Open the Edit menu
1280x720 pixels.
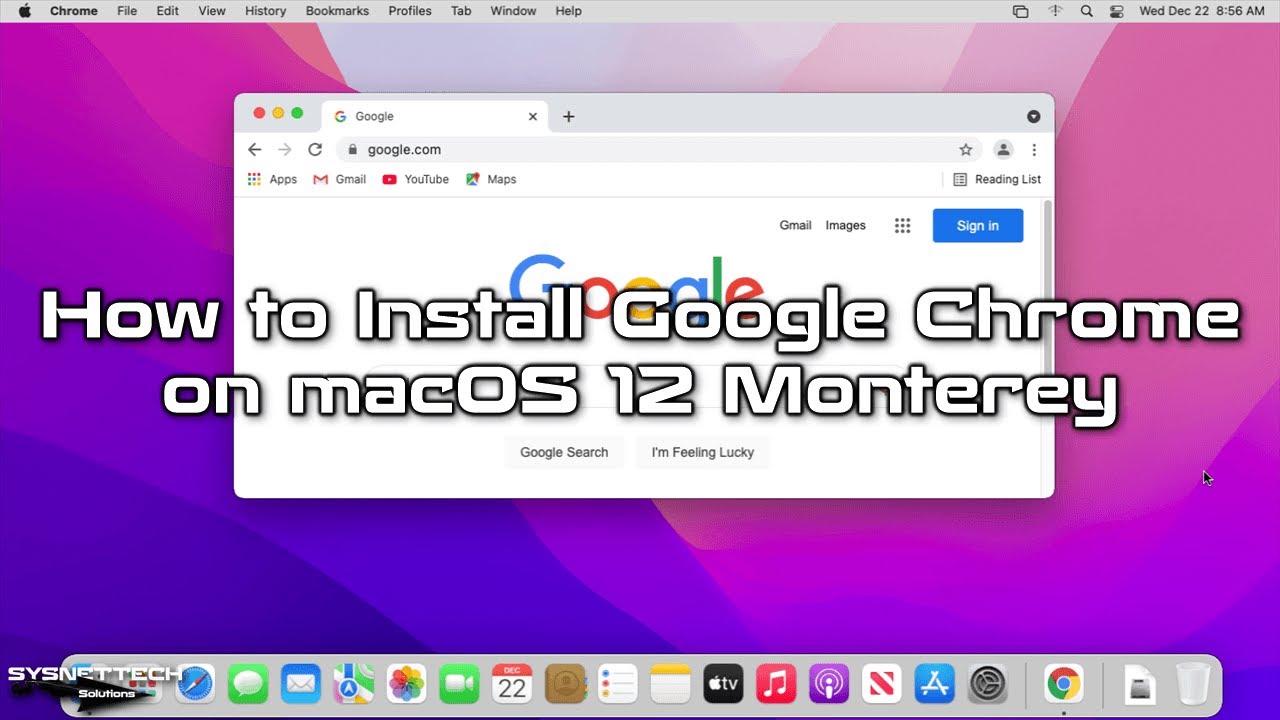point(168,11)
